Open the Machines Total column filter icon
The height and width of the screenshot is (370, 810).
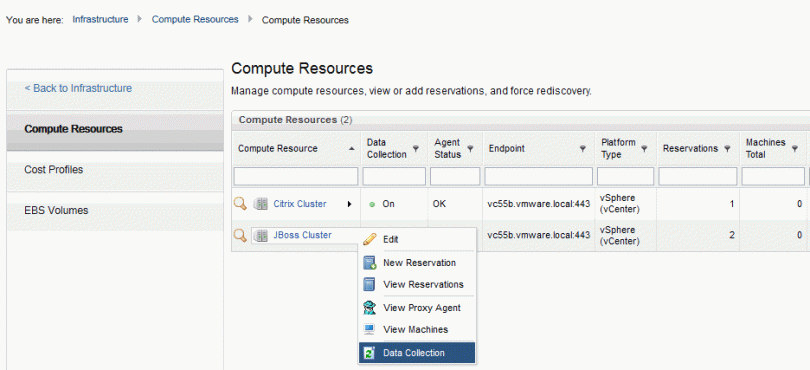795,149
